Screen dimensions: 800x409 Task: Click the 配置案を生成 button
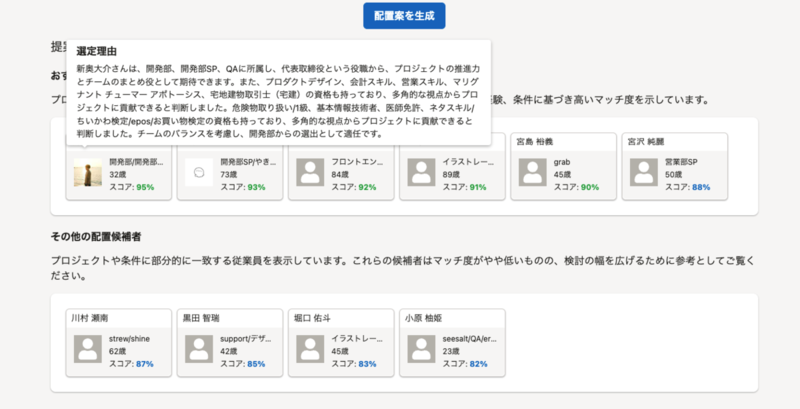[404, 16]
